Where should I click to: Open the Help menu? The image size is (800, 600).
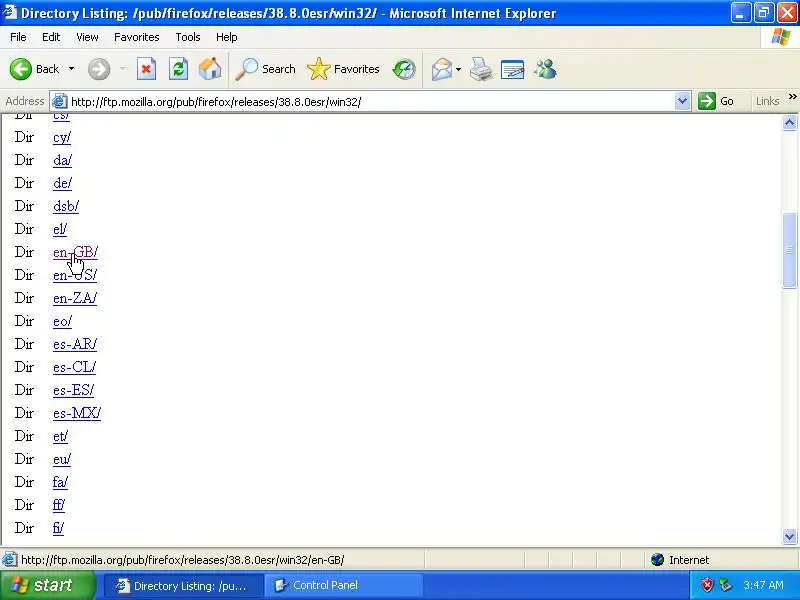[x=227, y=37]
